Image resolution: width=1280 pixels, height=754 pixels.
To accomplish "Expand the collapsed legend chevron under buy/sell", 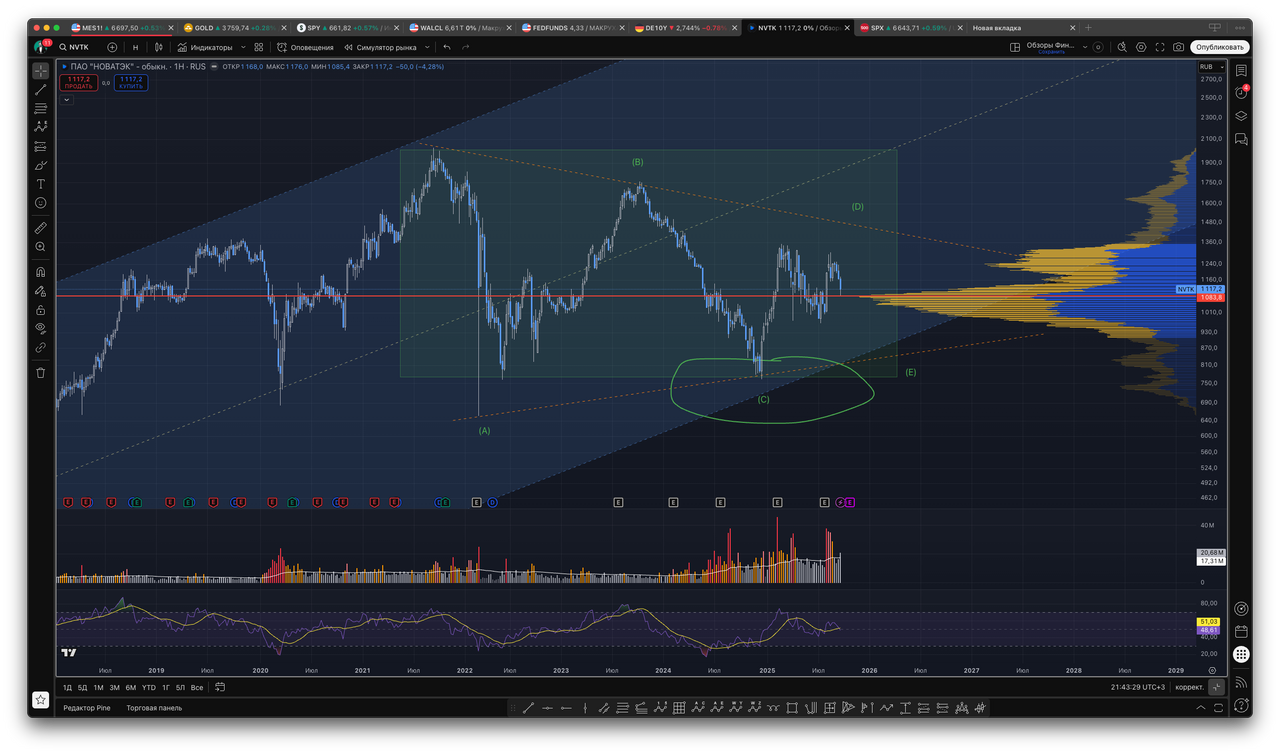I will click(67, 99).
